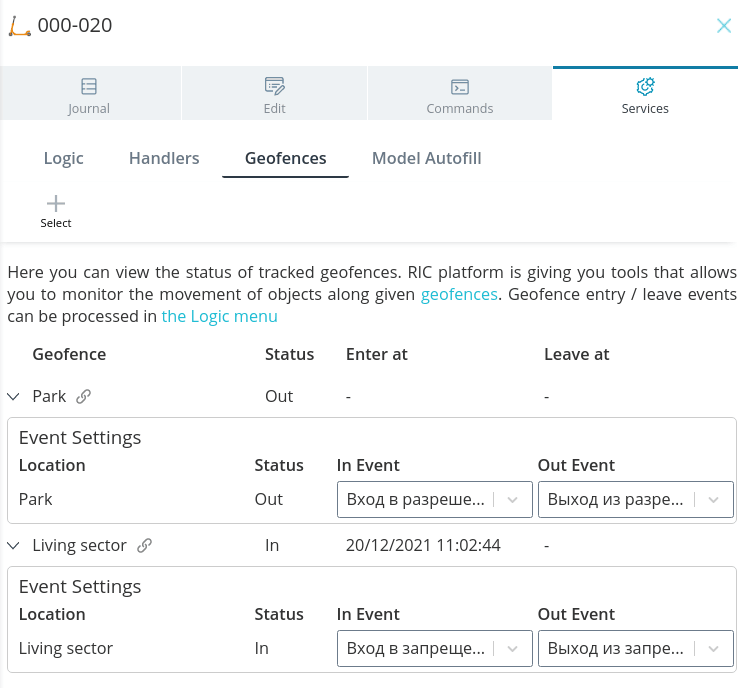The image size is (745, 688).
Task: Follow the Logic menu hyperlink
Action: (x=220, y=316)
